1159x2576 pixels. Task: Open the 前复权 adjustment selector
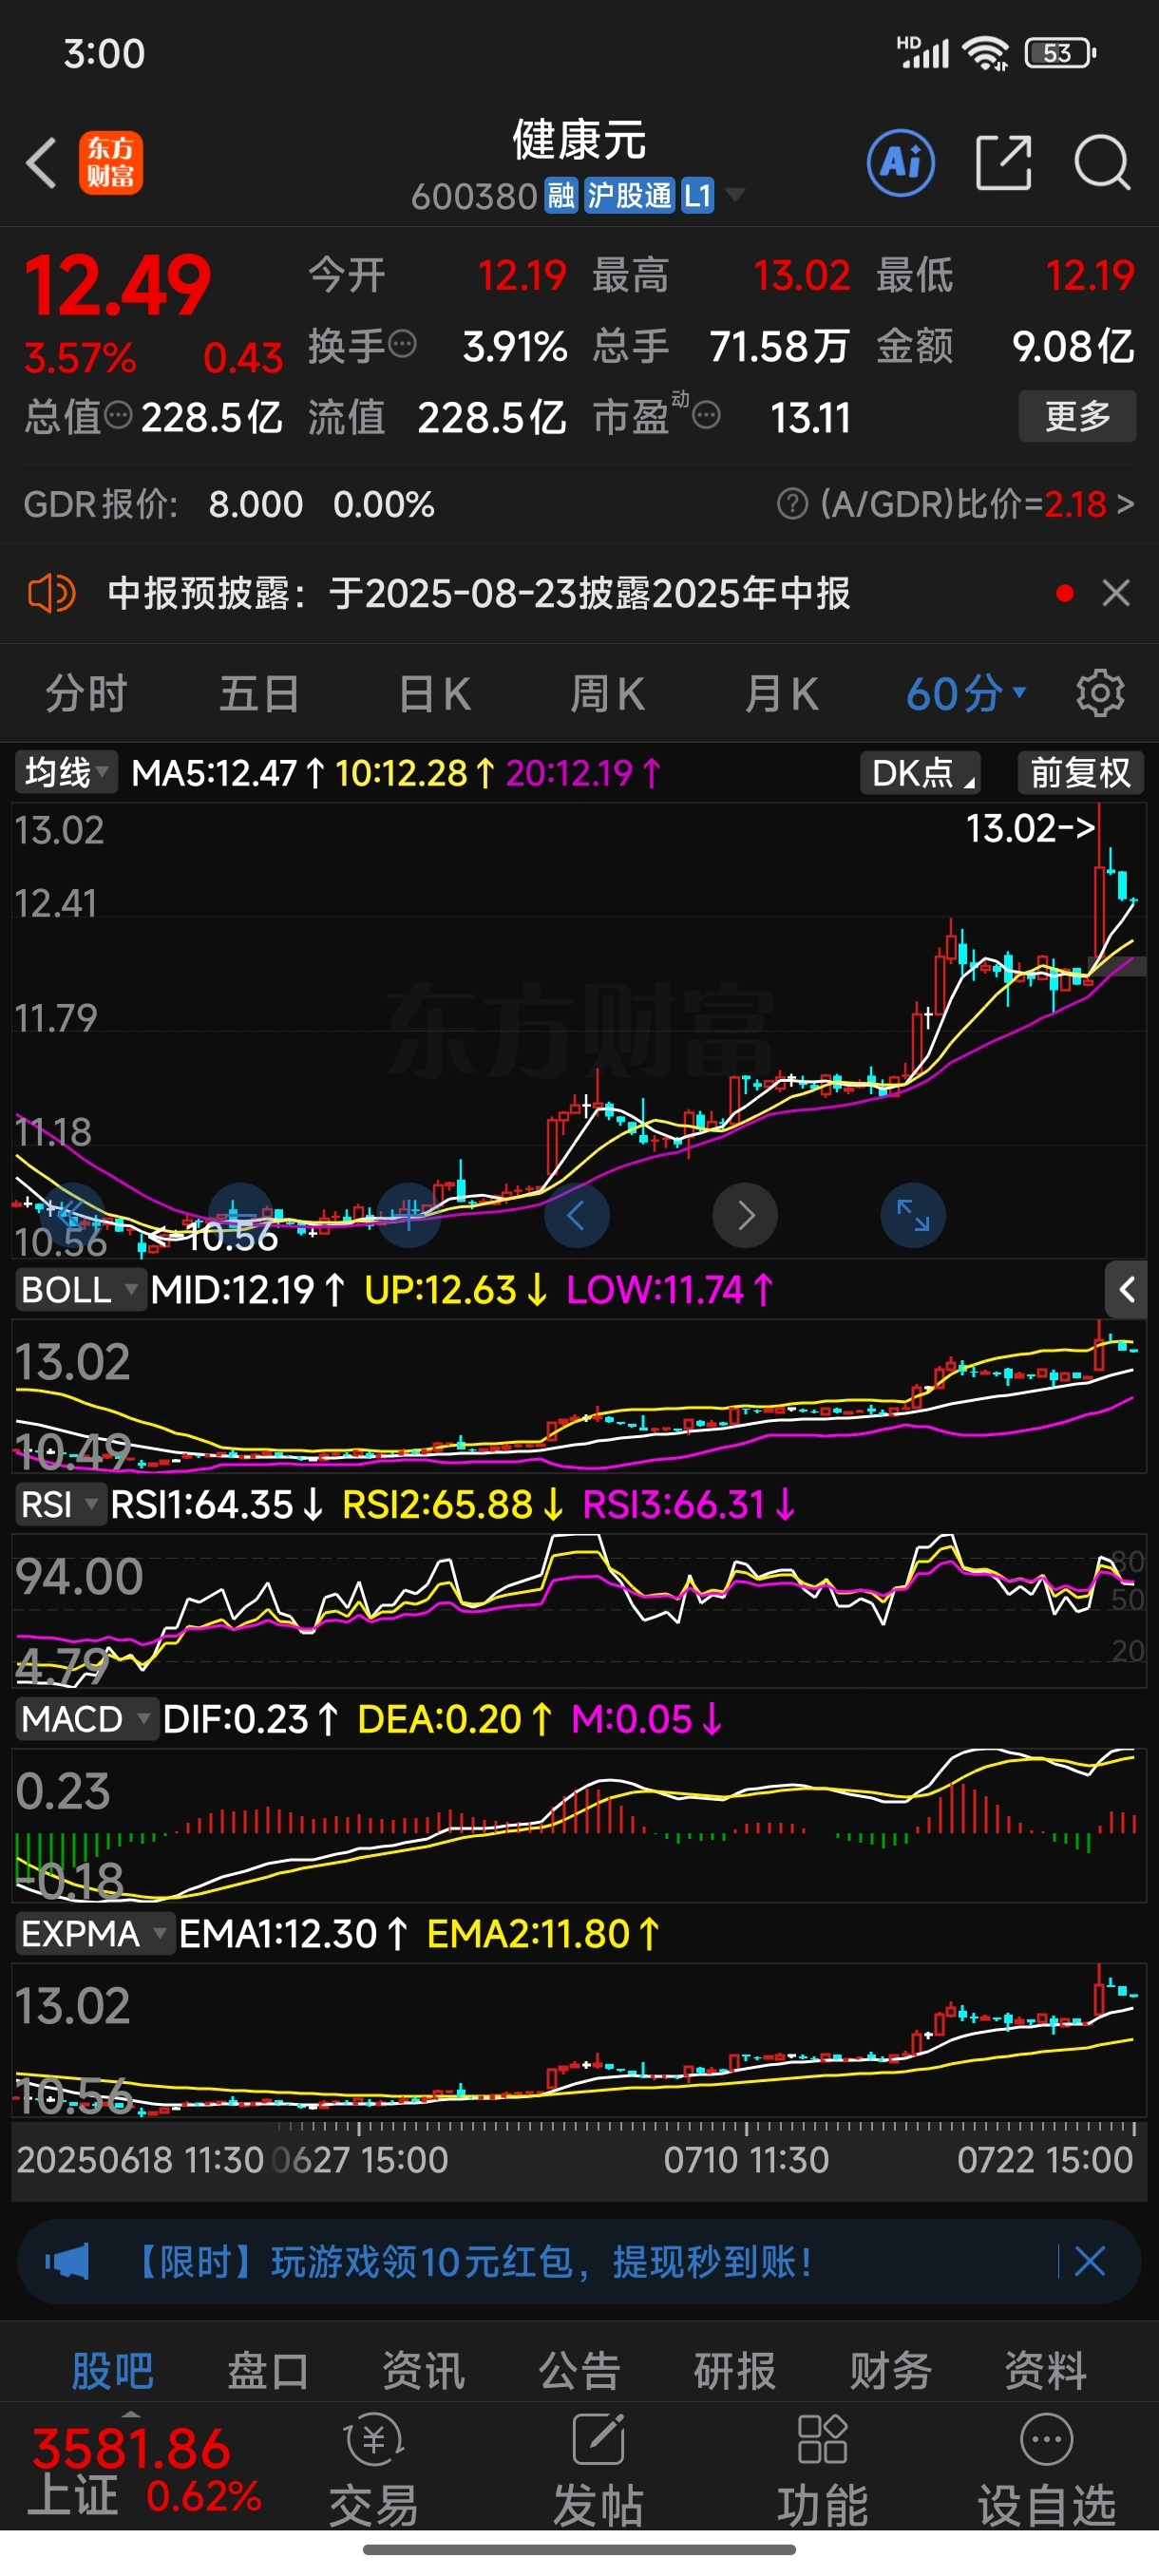(1080, 773)
